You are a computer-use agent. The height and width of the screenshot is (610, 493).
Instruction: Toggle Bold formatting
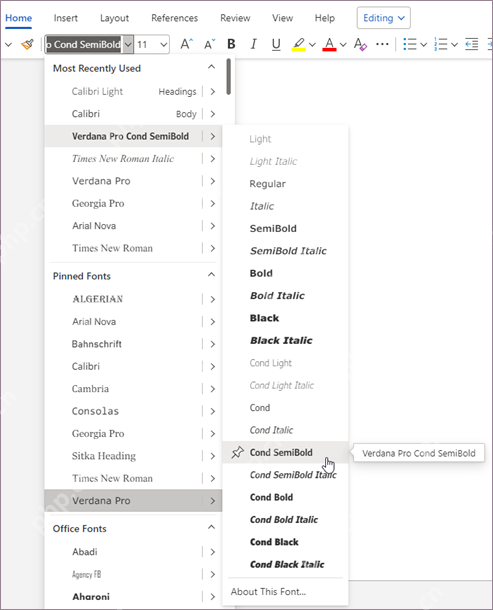pos(231,44)
